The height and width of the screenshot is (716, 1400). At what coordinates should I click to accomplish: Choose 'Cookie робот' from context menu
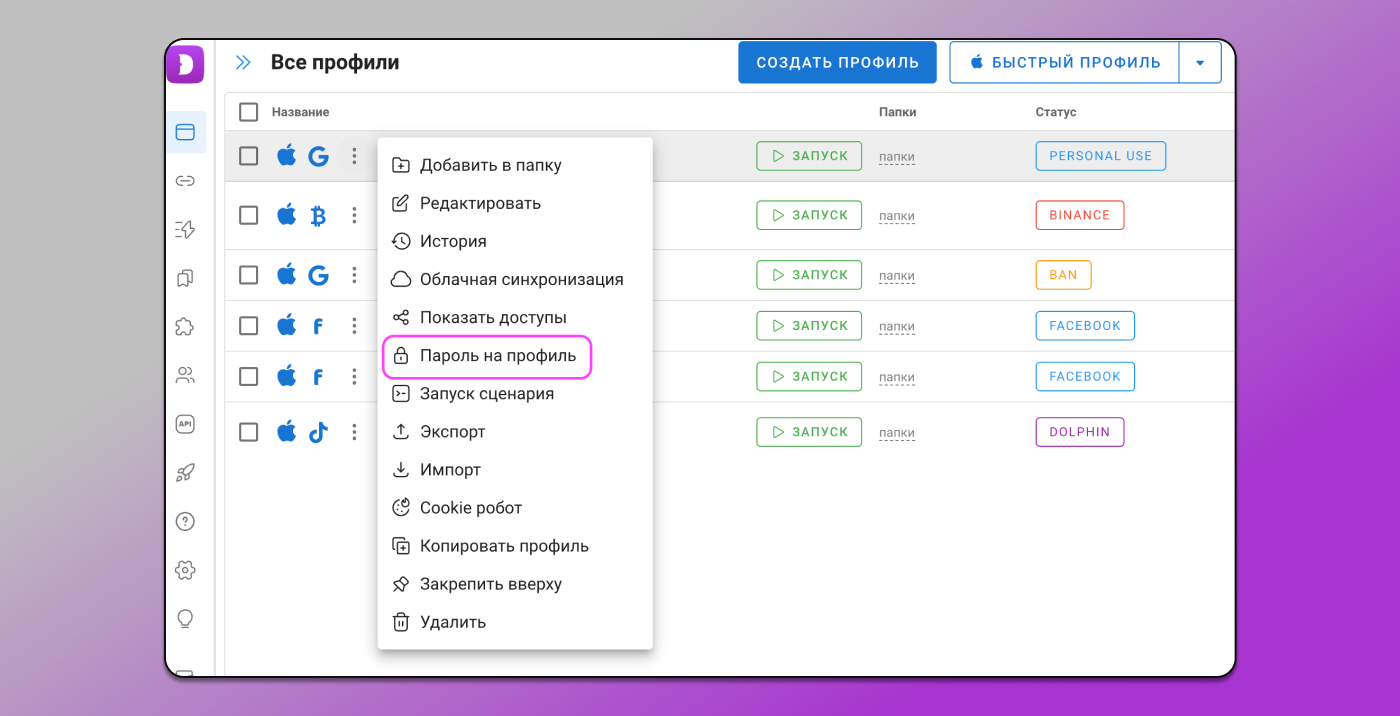point(471,508)
